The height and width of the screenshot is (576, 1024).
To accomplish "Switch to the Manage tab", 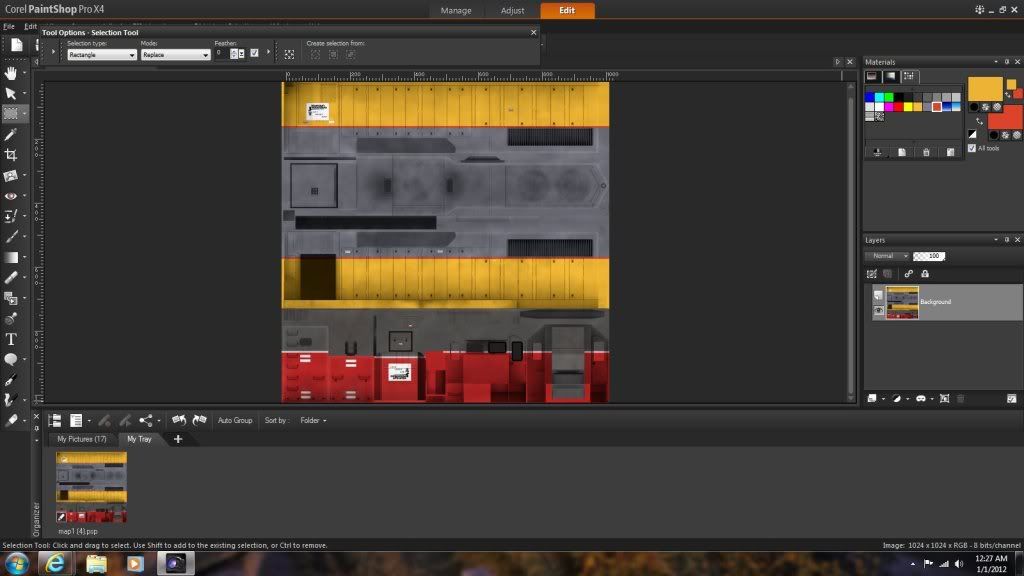I will [456, 10].
